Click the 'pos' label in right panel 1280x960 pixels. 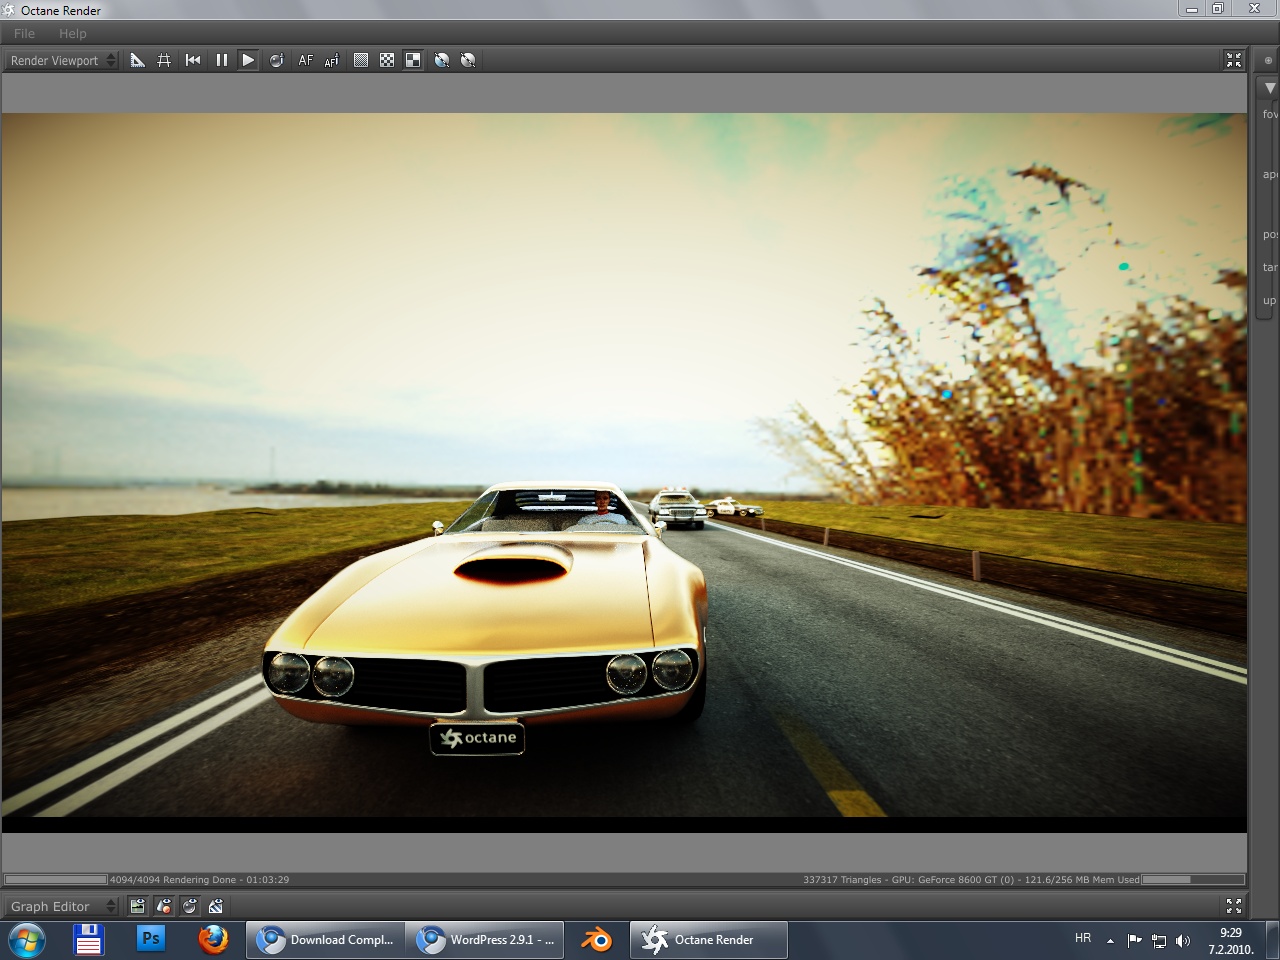(x=1270, y=234)
